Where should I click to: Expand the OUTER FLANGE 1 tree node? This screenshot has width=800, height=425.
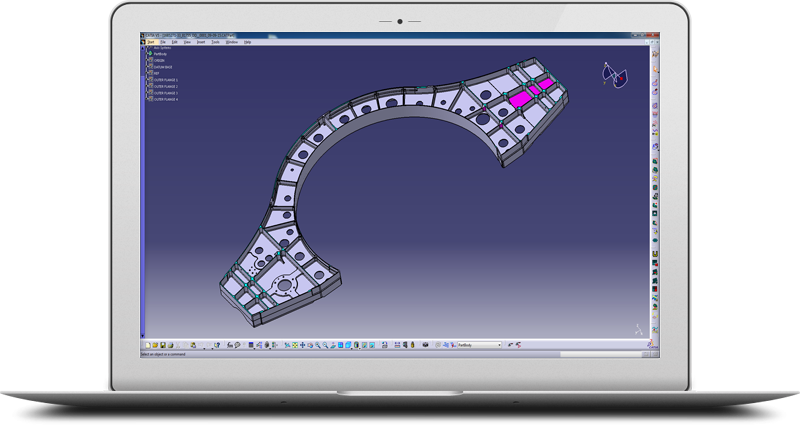point(148,80)
